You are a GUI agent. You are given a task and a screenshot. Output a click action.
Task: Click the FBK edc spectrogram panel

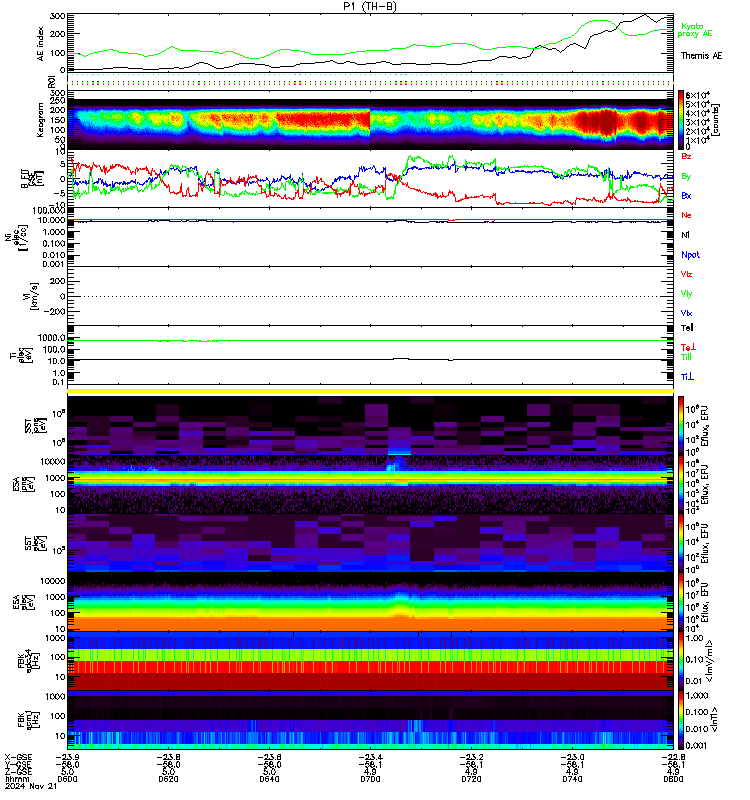(x=370, y=661)
